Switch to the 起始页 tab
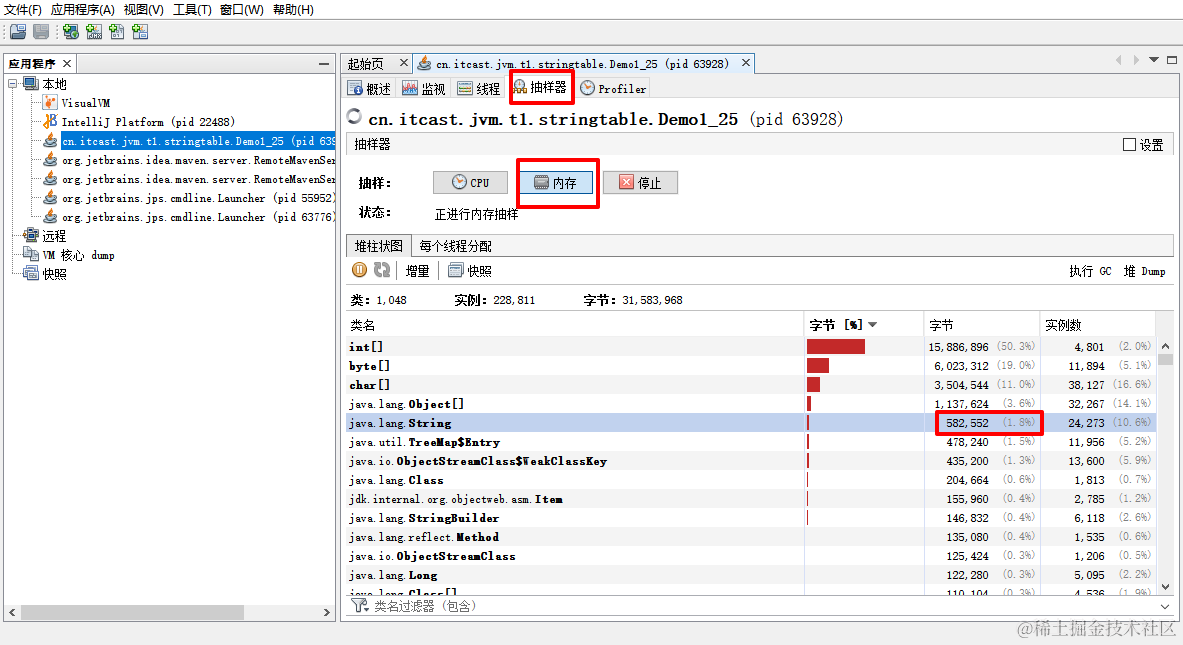Viewport: 1183px width, 645px height. (x=366, y=64)
